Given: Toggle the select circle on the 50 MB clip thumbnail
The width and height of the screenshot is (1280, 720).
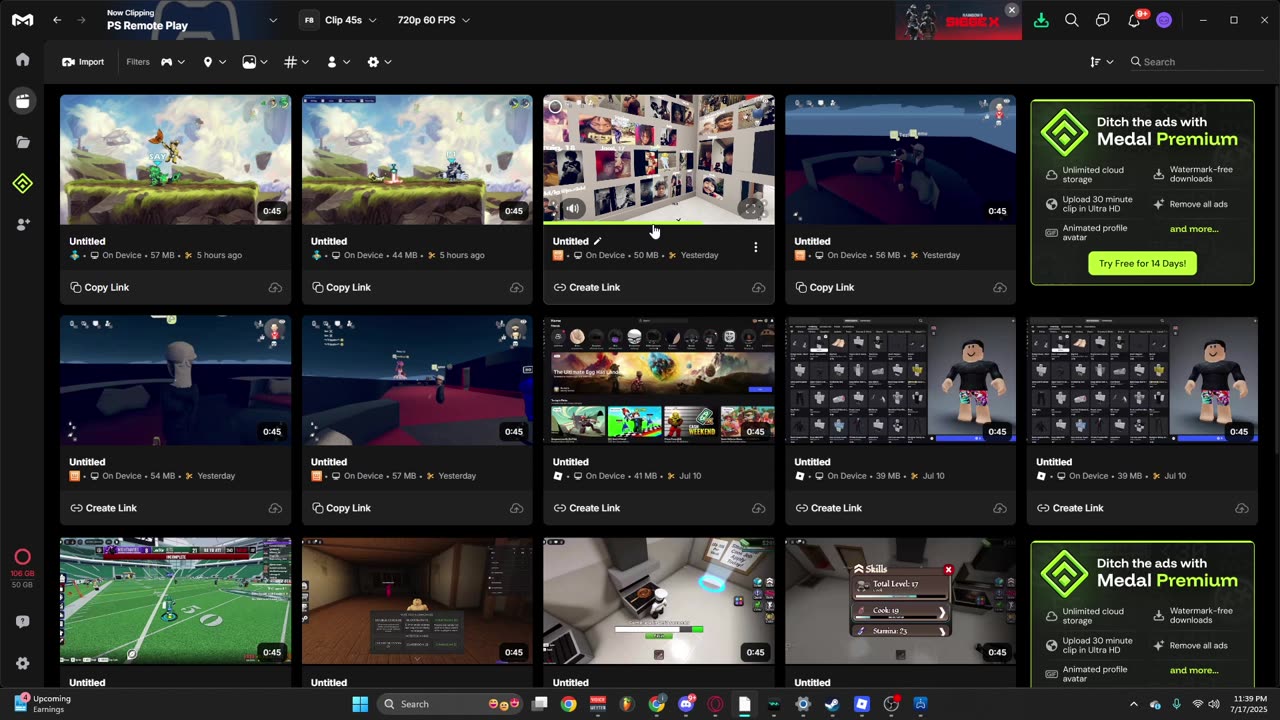Looking at the screenshot, I should (555, 107).
